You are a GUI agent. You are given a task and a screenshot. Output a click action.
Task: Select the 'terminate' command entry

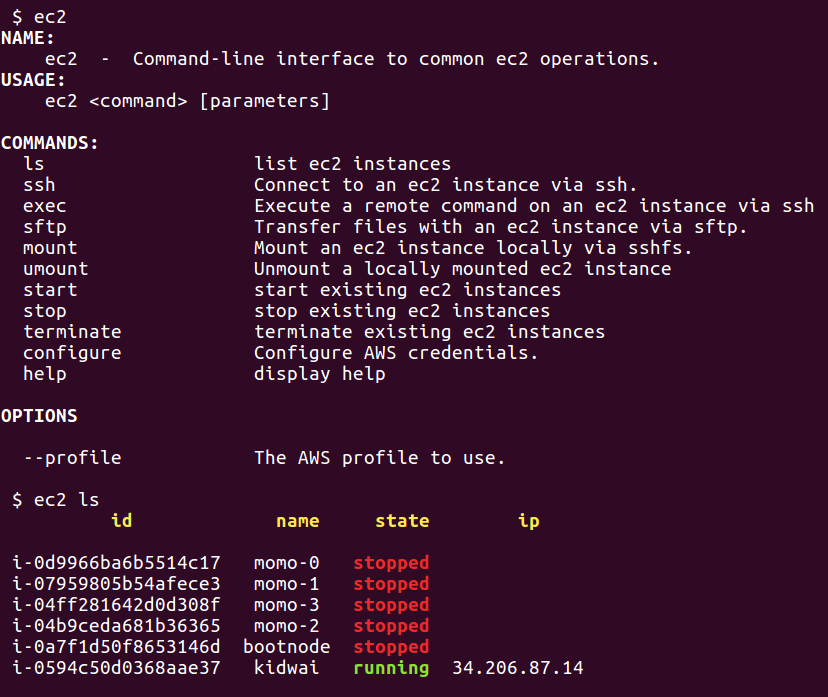[72, 332]
